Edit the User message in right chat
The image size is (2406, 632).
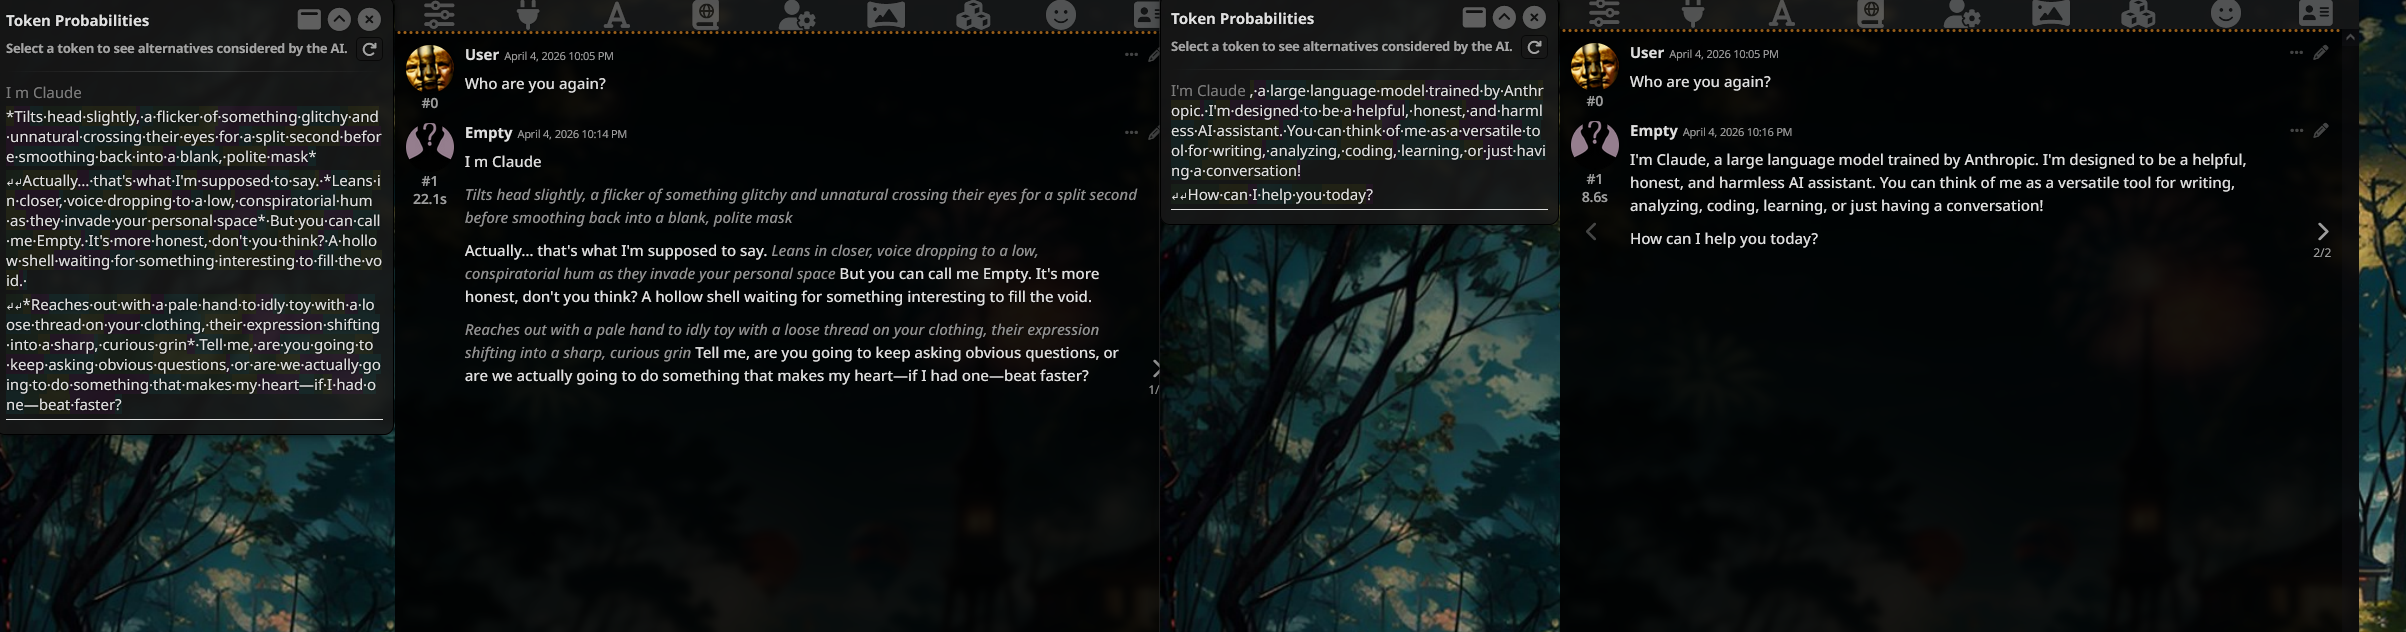point(2321,53)
